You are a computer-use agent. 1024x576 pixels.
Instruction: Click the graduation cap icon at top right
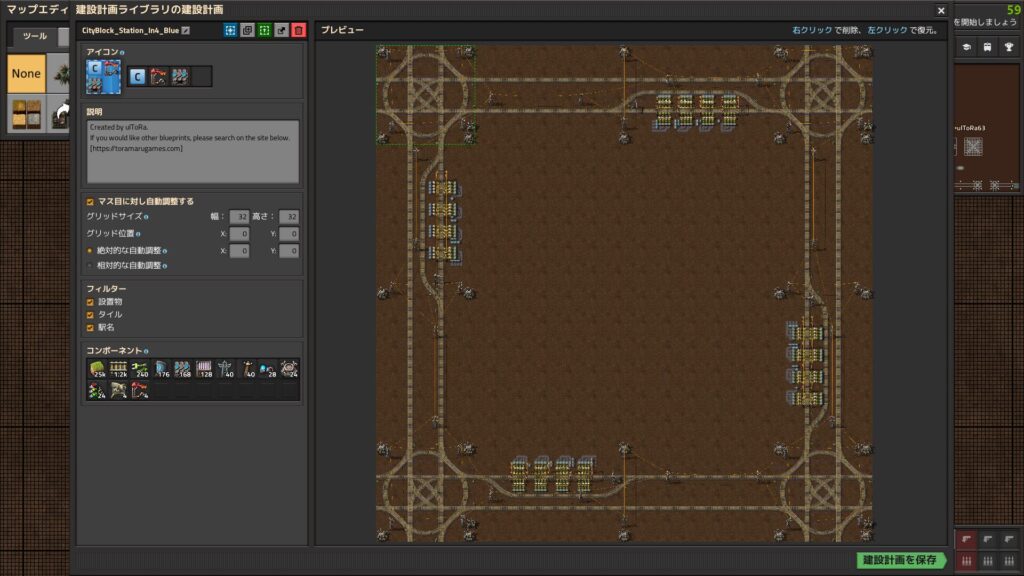pos(967,47)
